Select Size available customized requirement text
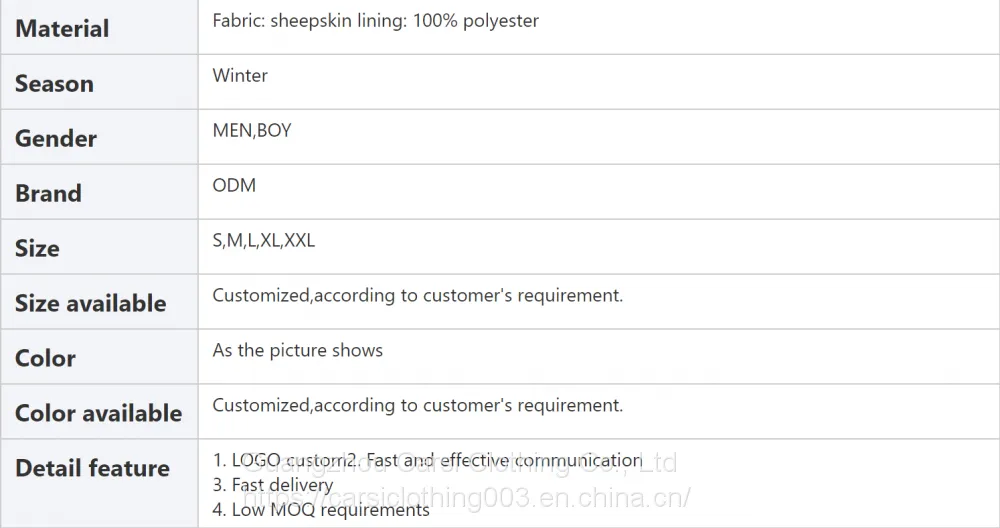Viewport: 1000px width, 528px height. (418, 296)
